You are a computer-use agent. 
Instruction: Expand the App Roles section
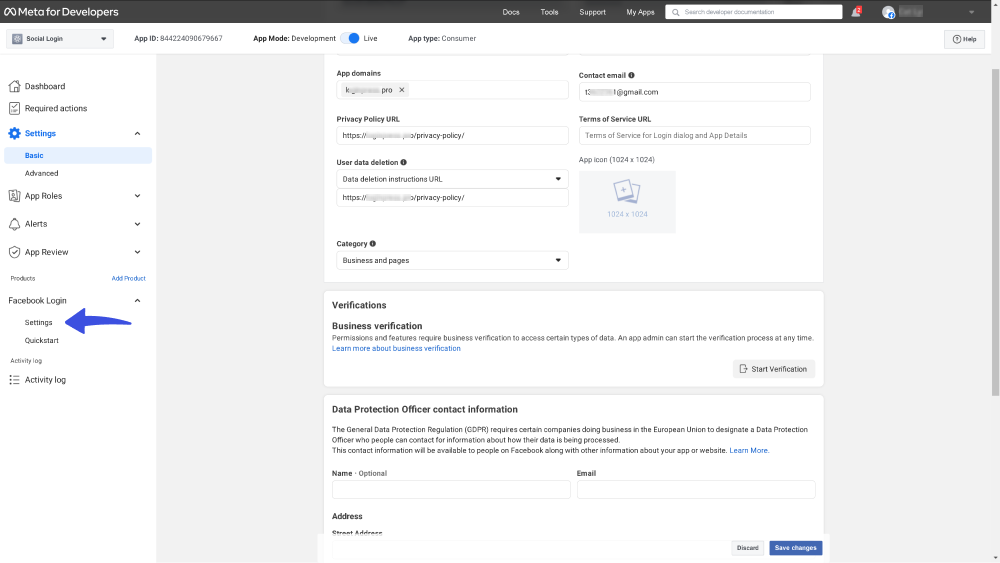tap(137, 196)
